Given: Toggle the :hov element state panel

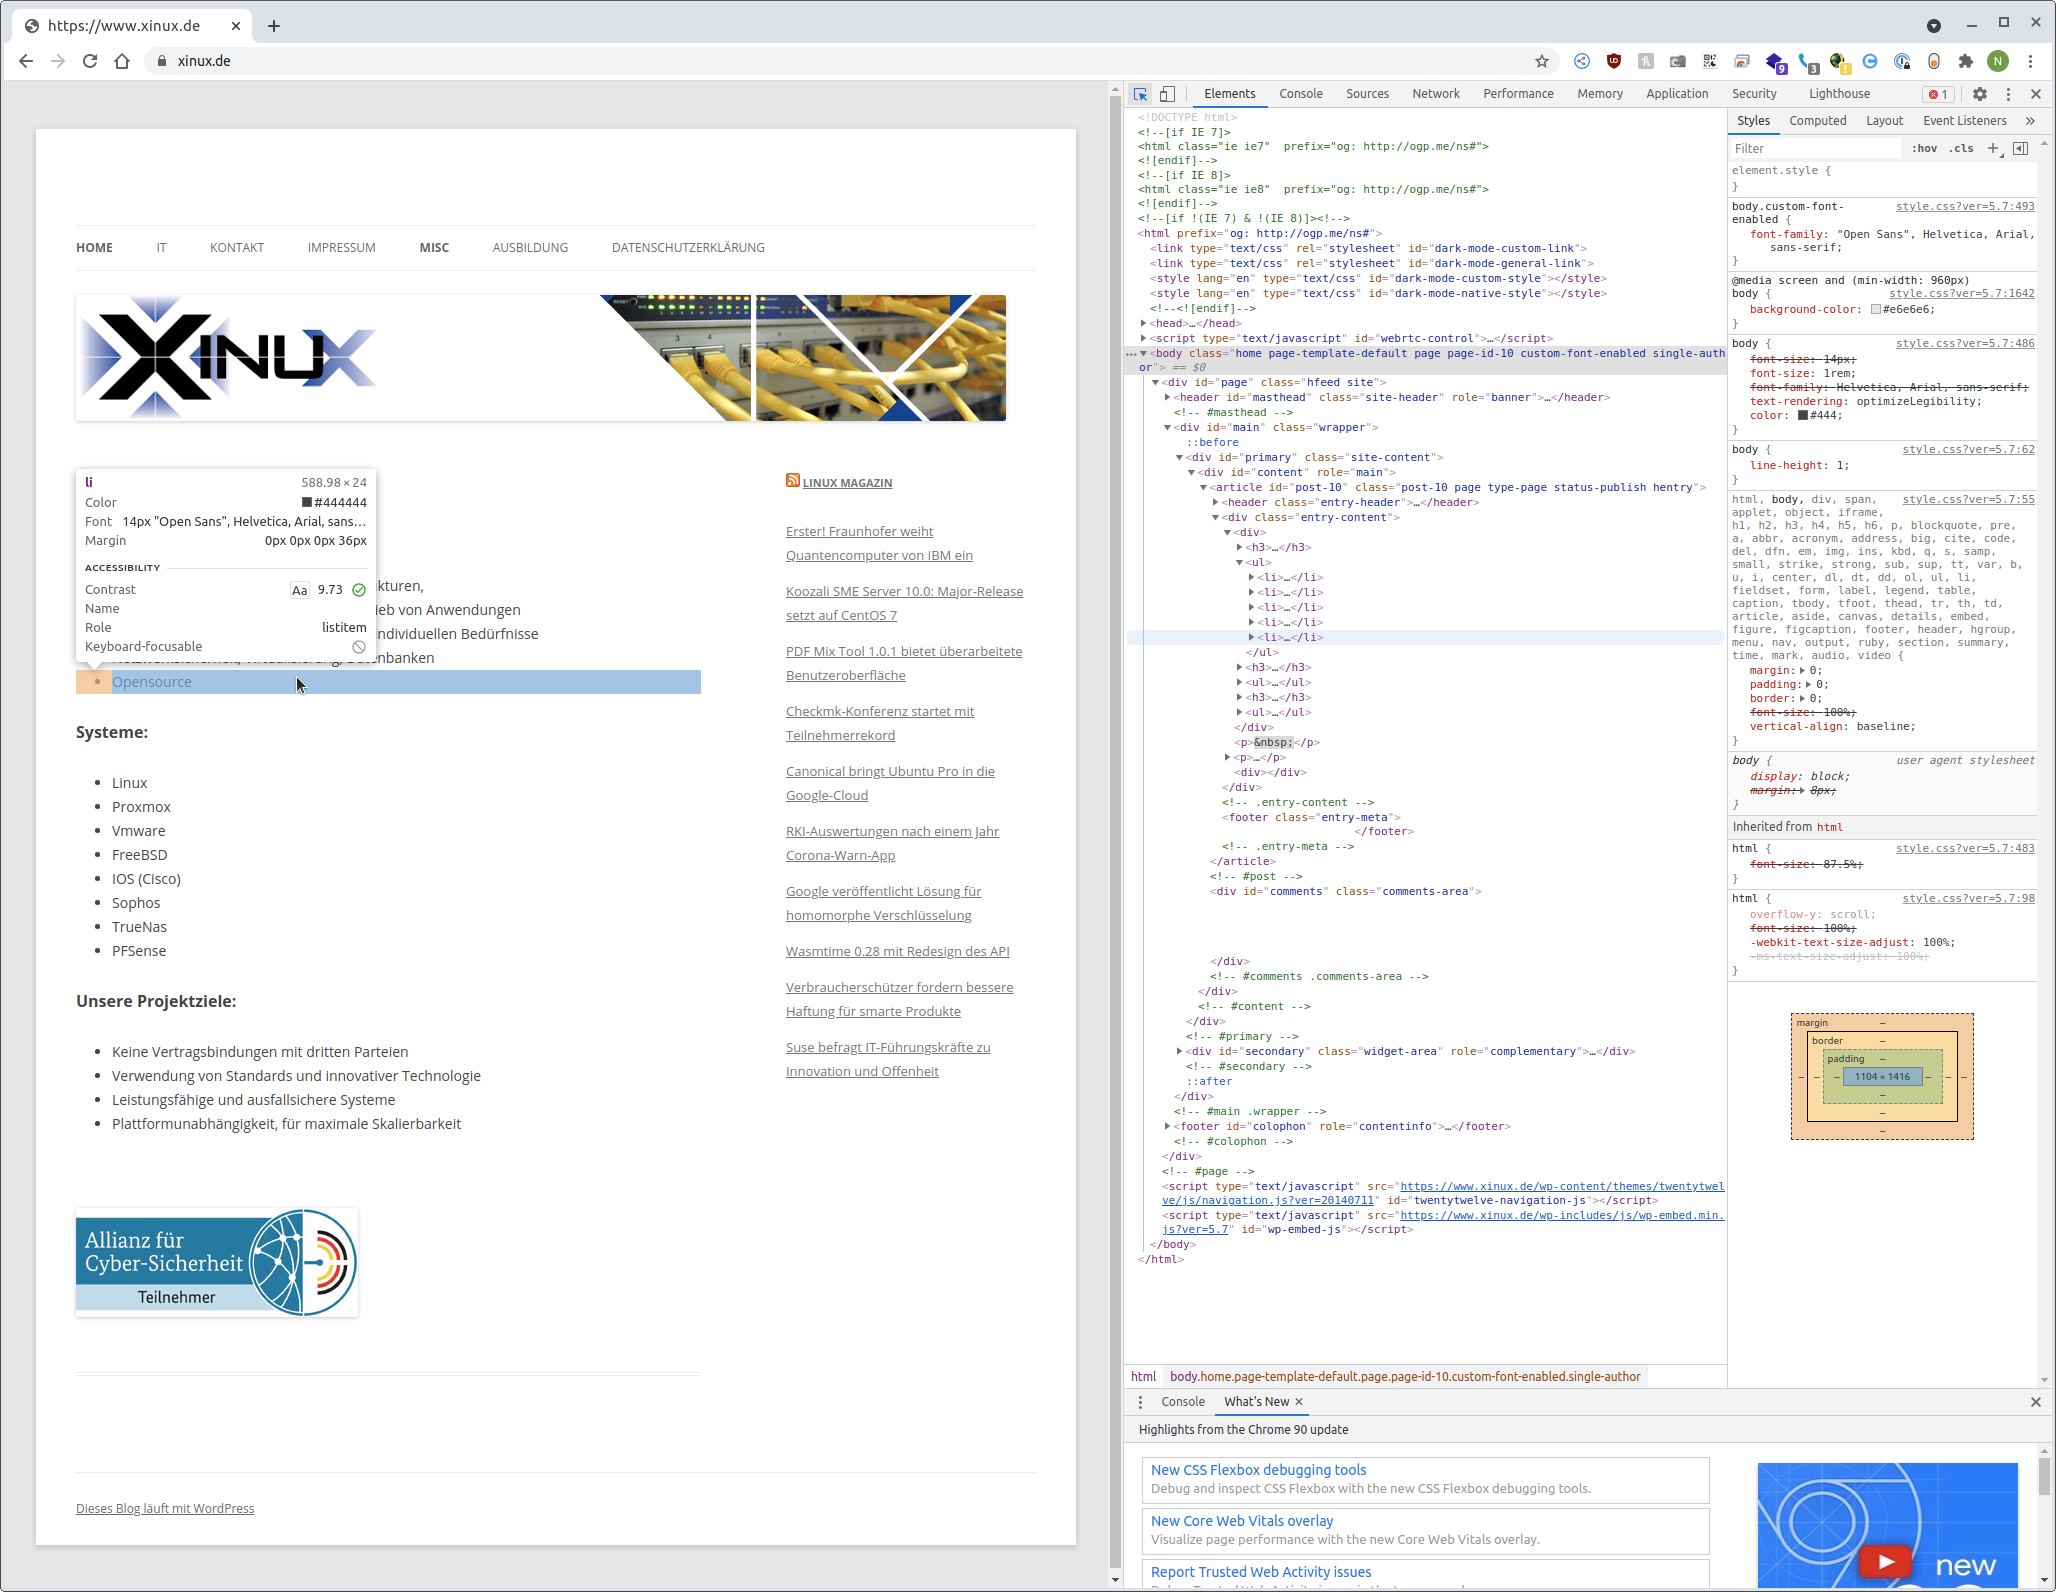Looking at the screenshot, I should point(1924,148).
